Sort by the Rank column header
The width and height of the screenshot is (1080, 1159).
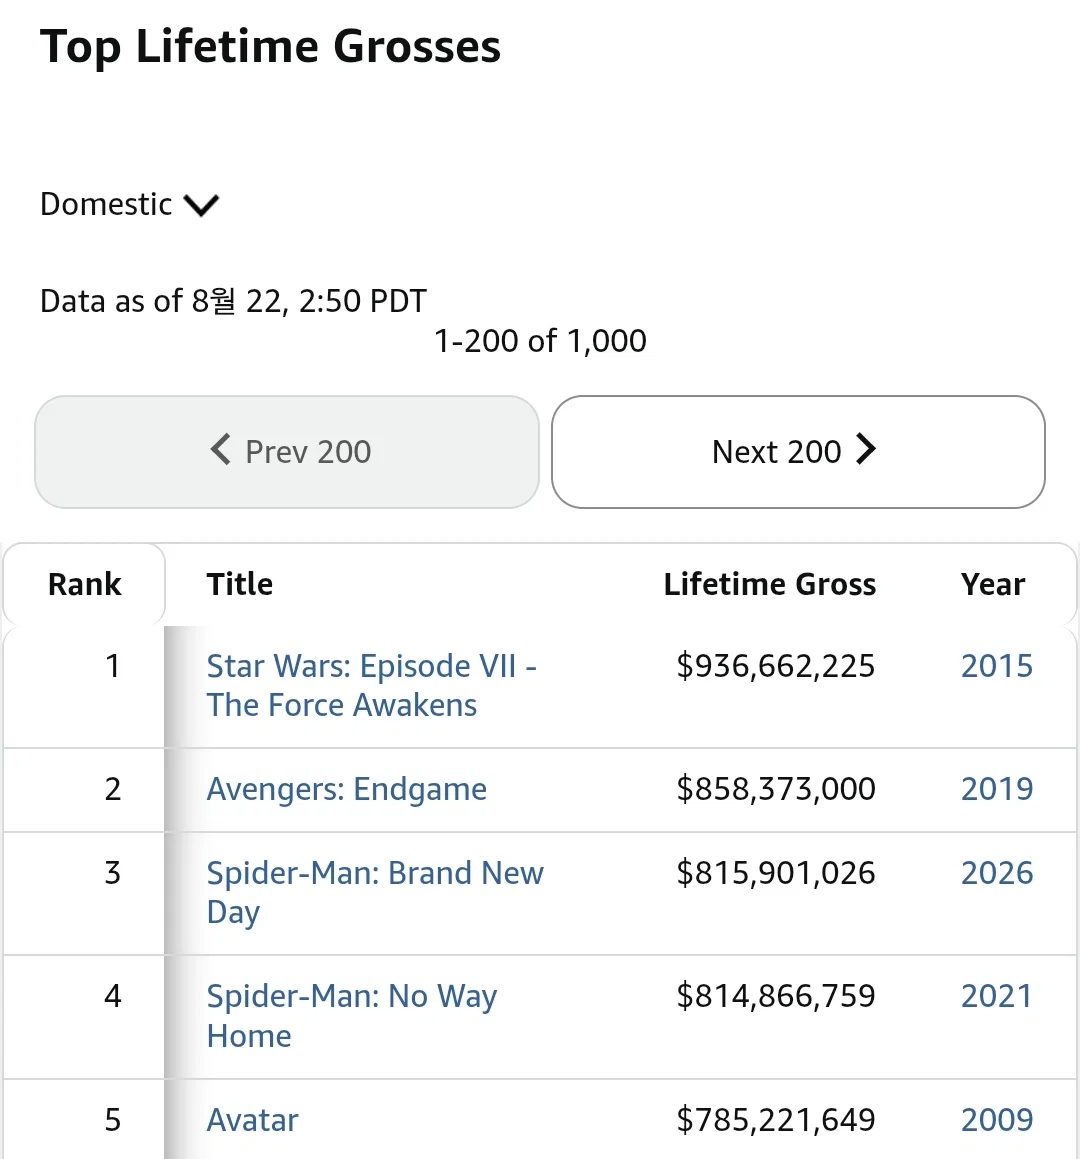click(84, 584)
